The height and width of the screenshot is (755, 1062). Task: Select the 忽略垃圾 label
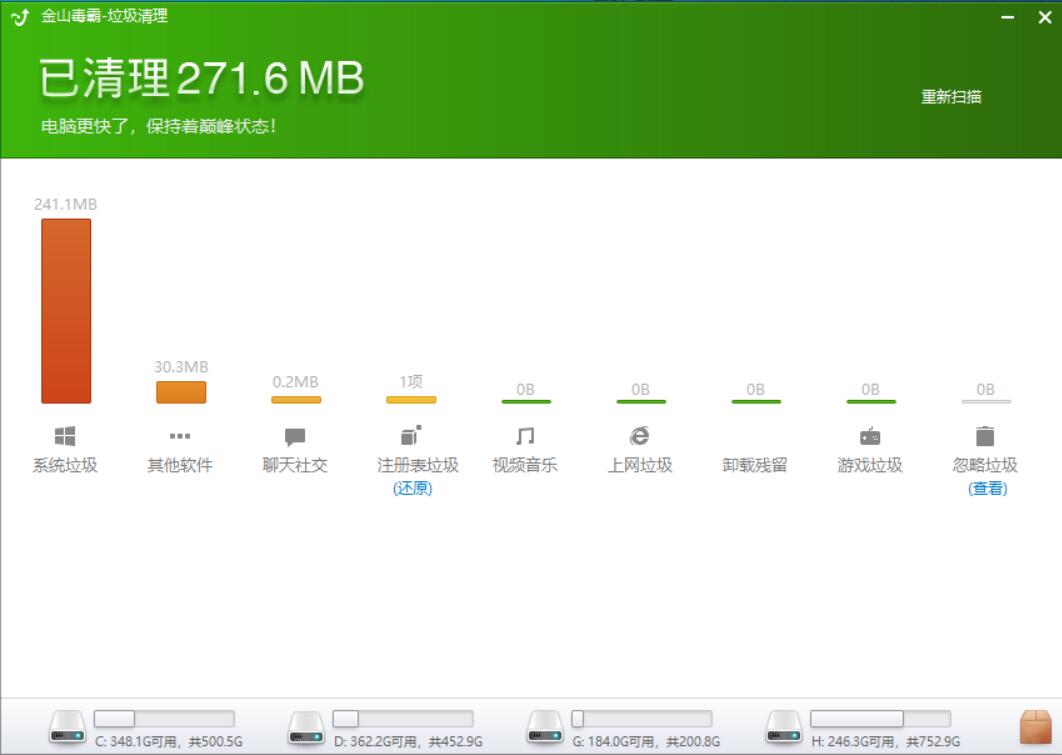(x=985, y=465)
